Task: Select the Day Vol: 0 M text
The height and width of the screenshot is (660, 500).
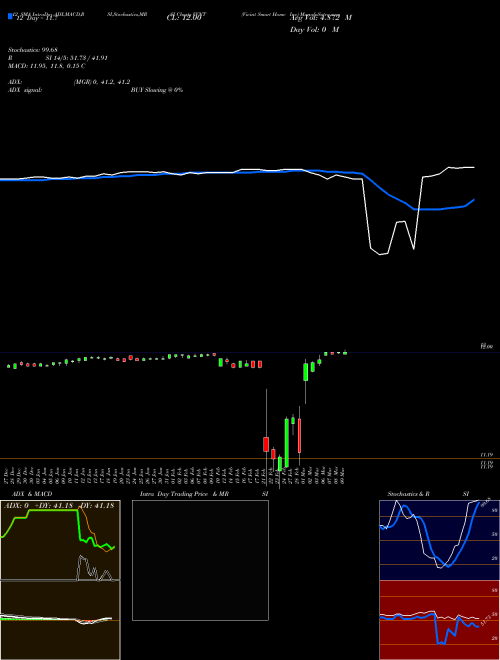Action: pos(314,30)
